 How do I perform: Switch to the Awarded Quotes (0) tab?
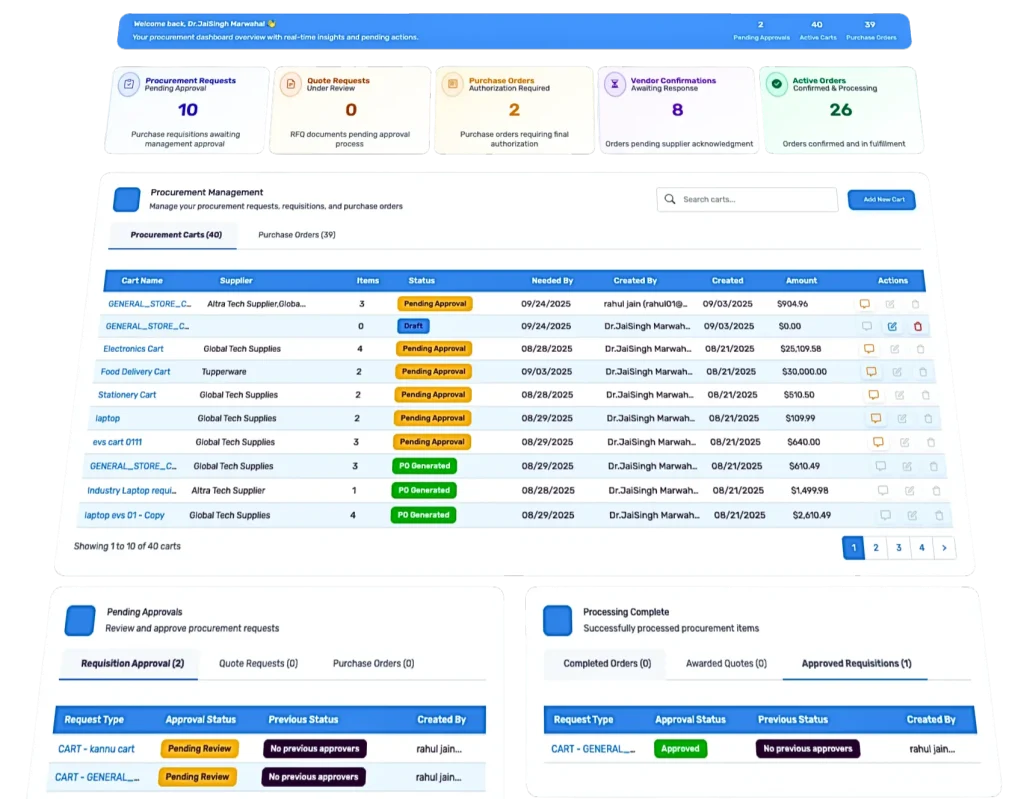pyautogui.click(x=726, y=663)
